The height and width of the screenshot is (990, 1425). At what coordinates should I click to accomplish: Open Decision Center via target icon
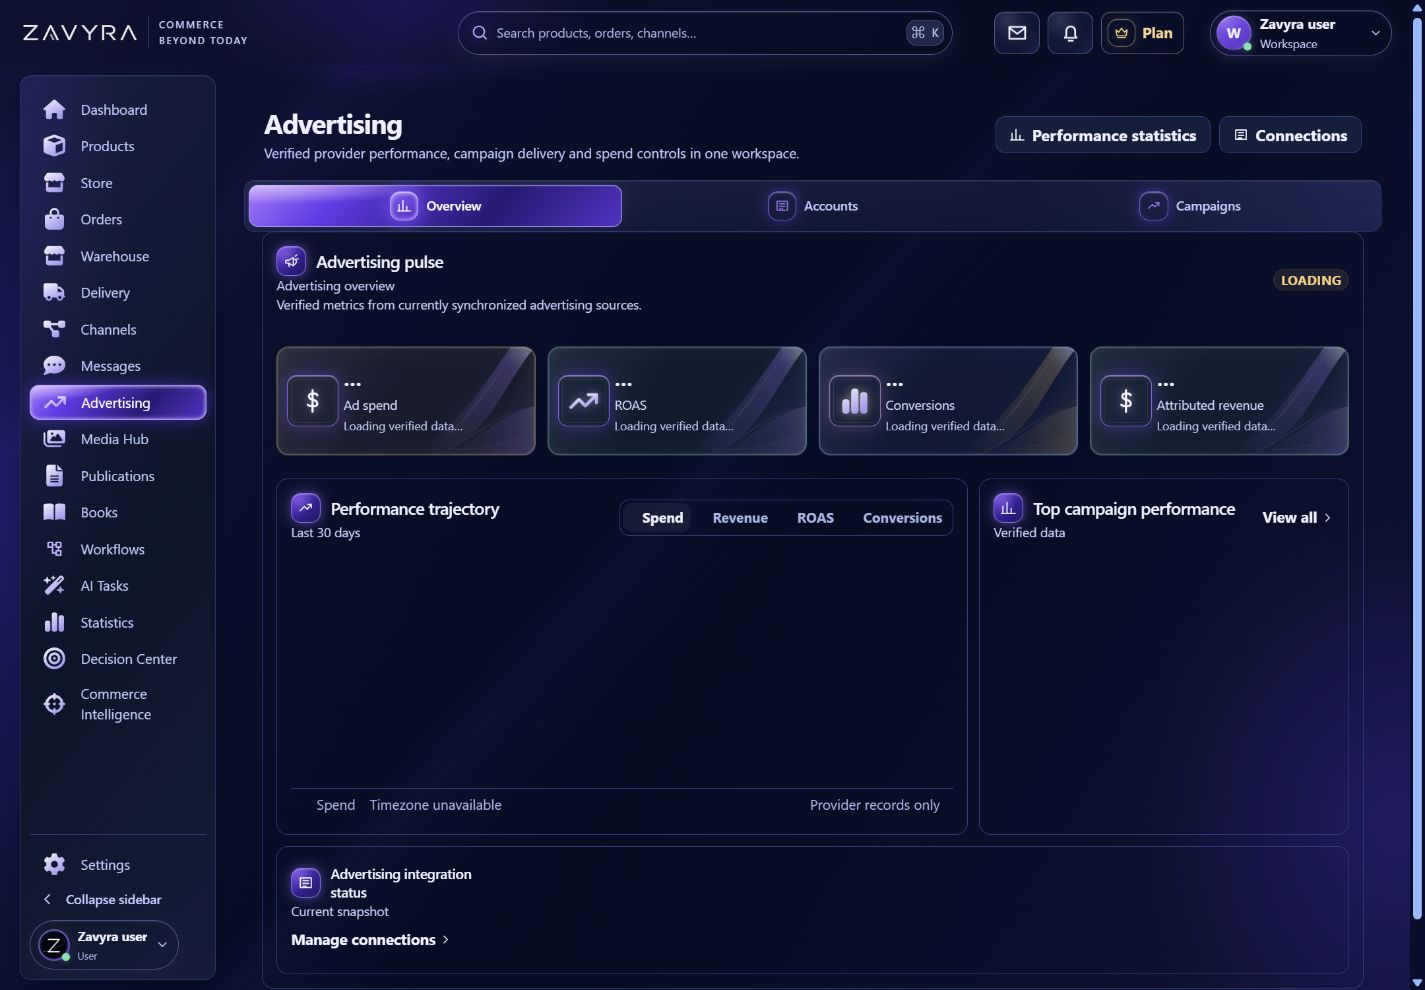55,659
